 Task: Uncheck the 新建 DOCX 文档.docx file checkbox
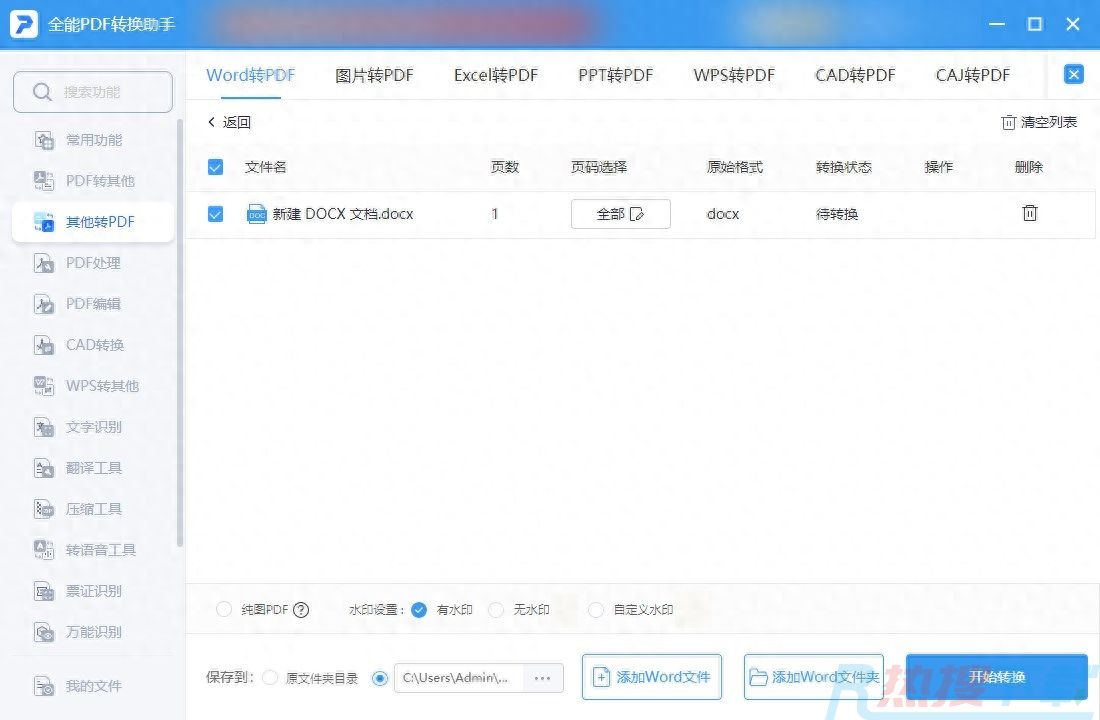(x=215, y=213)
